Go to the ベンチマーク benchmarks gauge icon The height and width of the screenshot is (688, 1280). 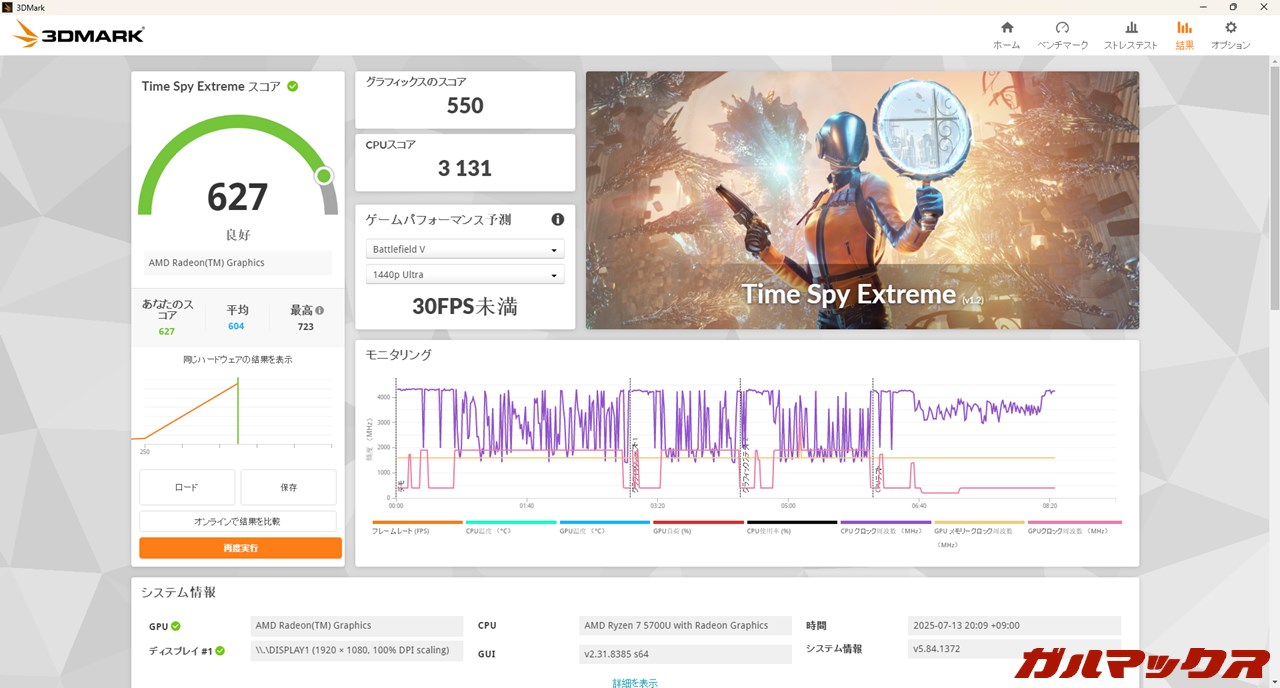pyautogui.click(x=1062, y=28)
